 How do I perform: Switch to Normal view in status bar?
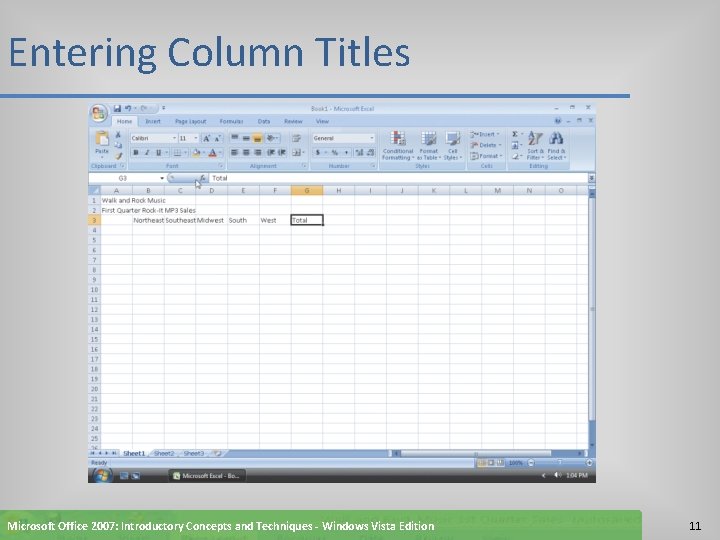(x=481, y=463)
